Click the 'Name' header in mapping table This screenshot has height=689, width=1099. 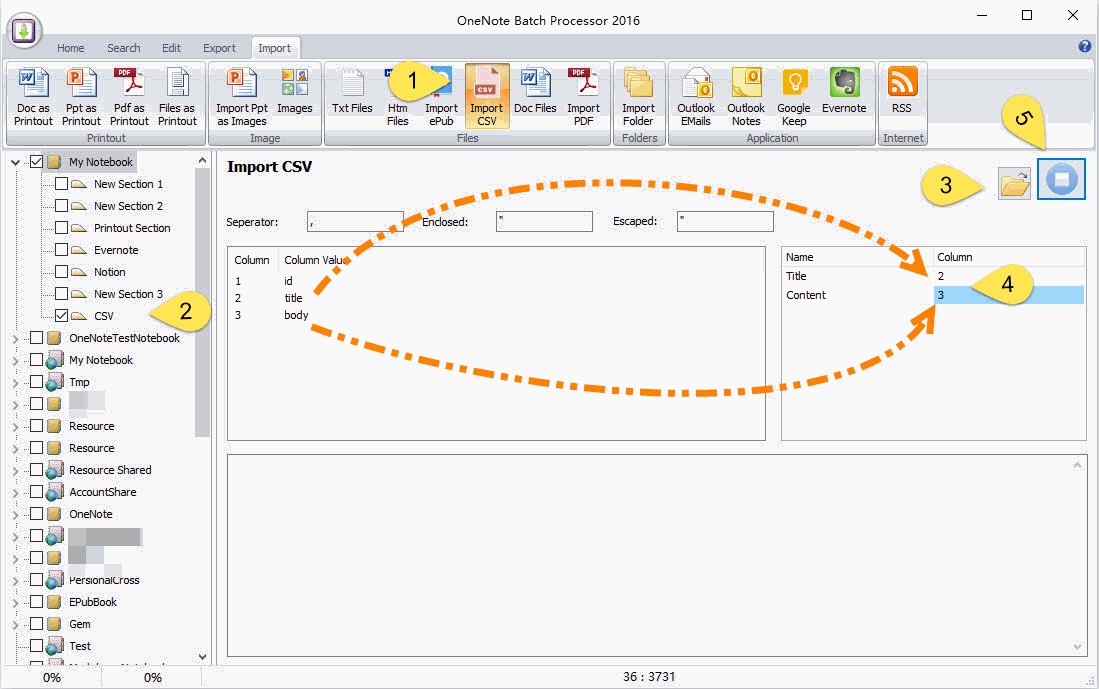click(800, 257)
